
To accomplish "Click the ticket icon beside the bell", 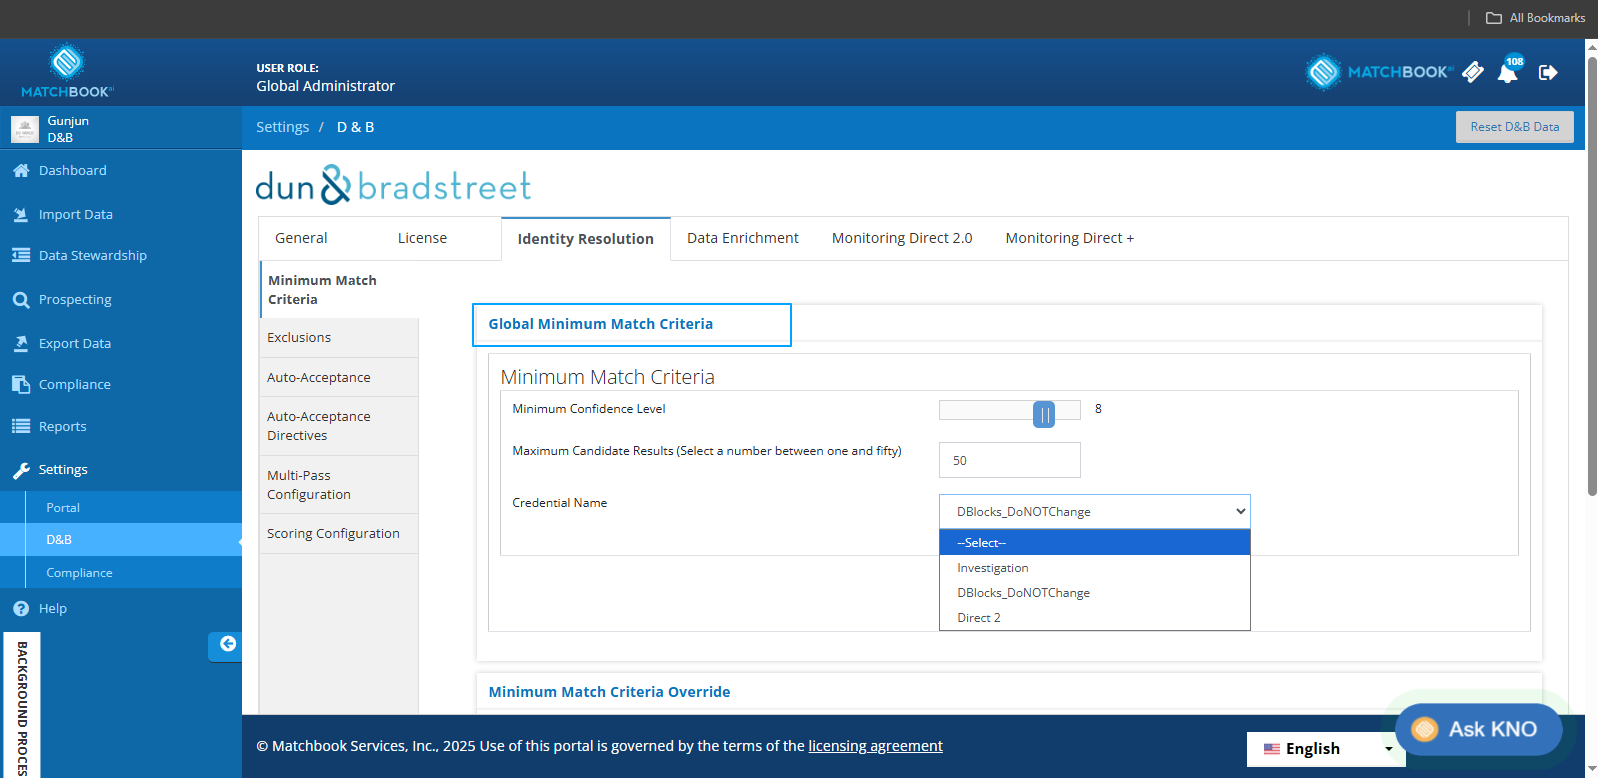I will 1473,72.
